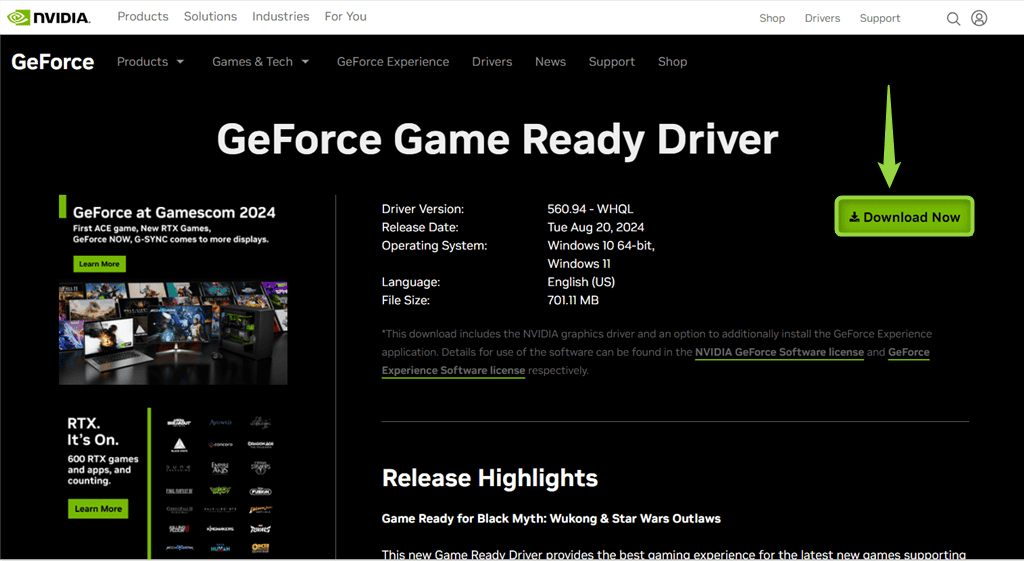Click Drivers link in top header
Screen dimensions: 1024x561
(x=822, y=18)
